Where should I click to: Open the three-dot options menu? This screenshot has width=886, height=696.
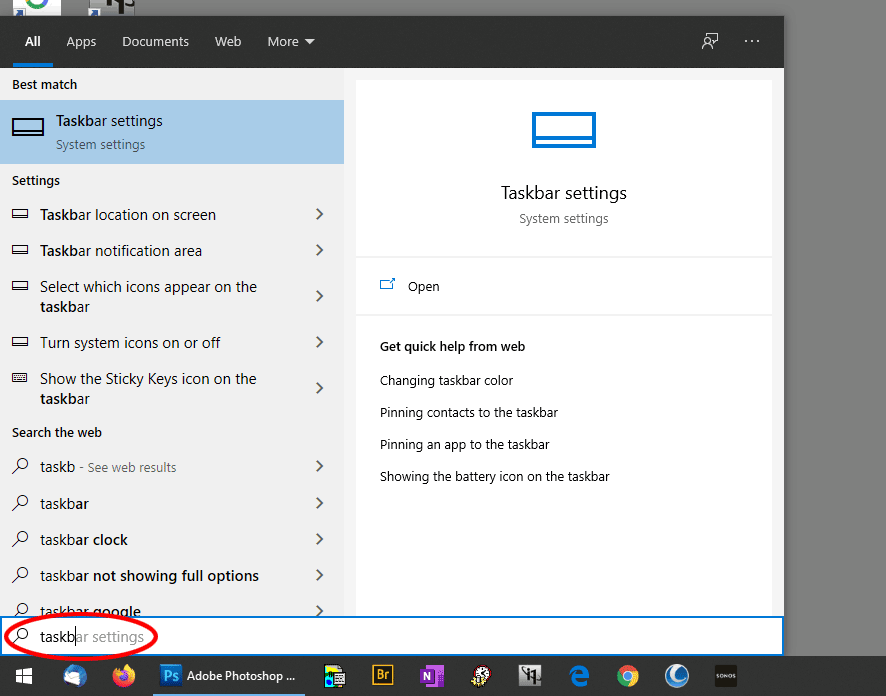pyautogui.click(x=752, y=41)
